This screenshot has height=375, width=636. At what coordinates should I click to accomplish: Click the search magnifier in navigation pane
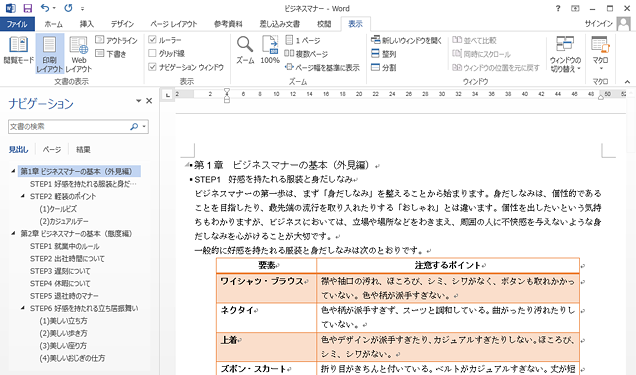pyautogui.click(x=134, y=126)
